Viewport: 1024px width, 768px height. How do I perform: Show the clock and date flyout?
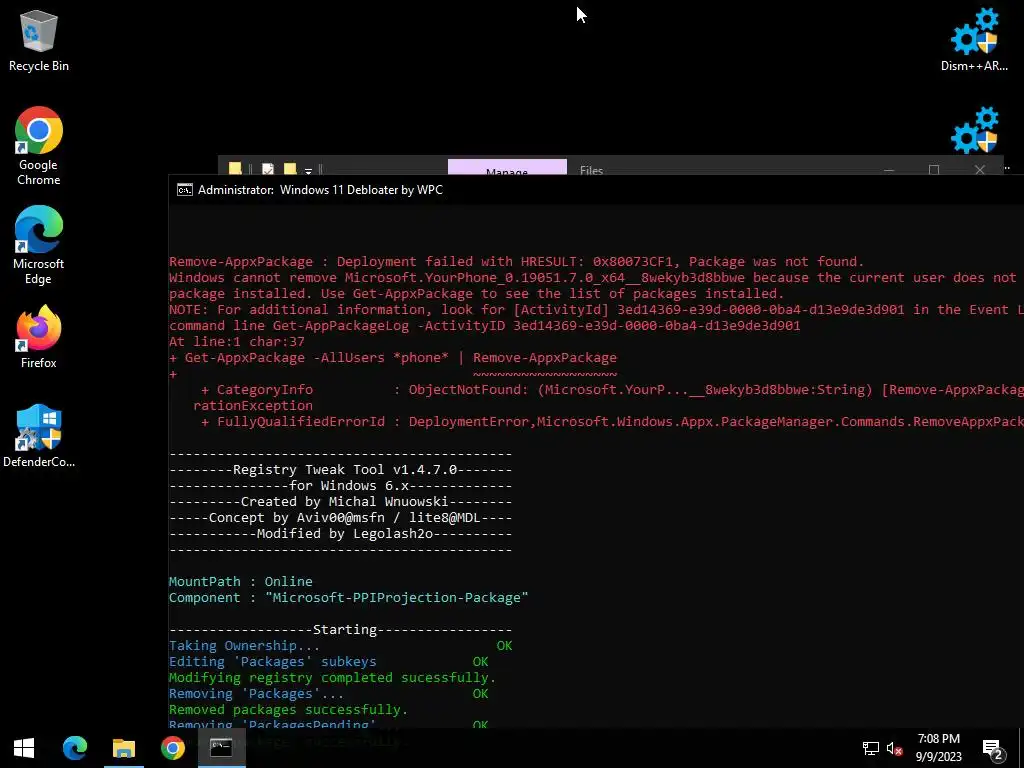tap(938, 748)
